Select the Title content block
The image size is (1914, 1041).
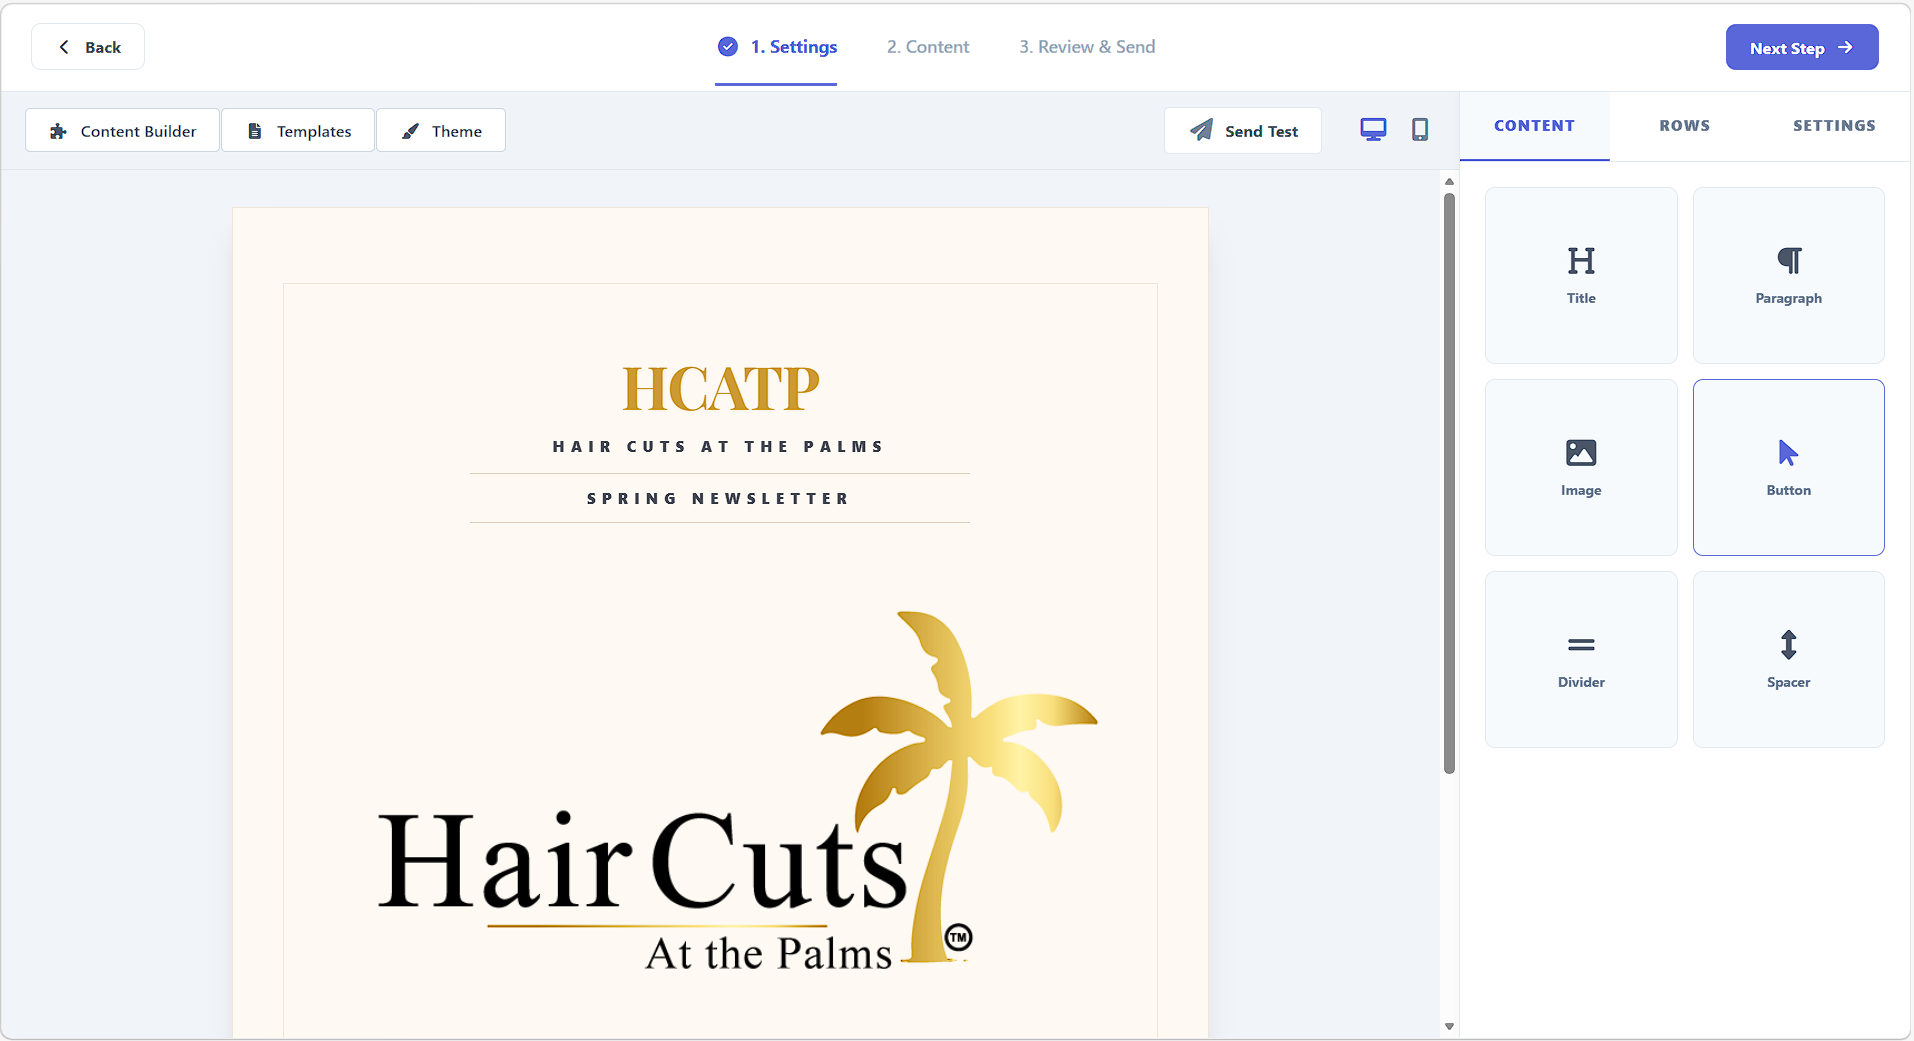pos(1580,274)
